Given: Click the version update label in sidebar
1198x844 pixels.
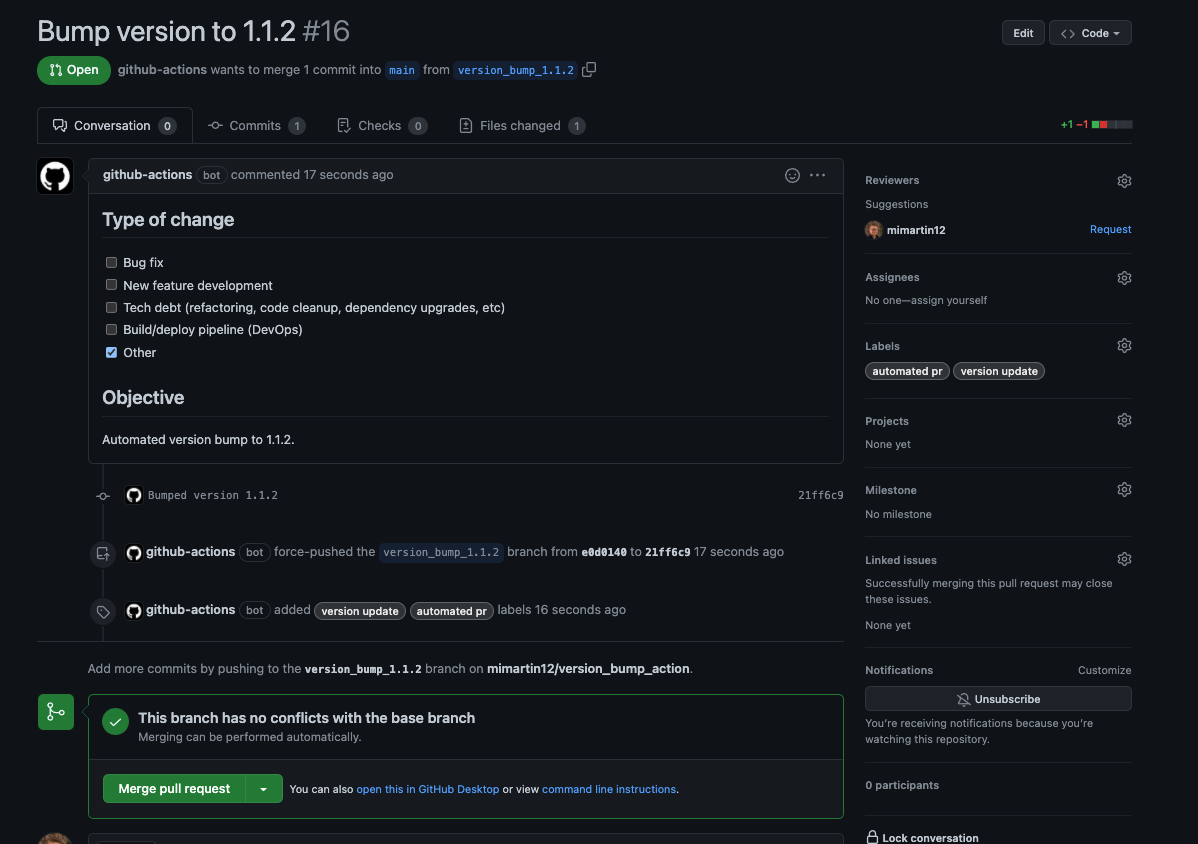Looking at the screenshot, I should coord(999,371).
